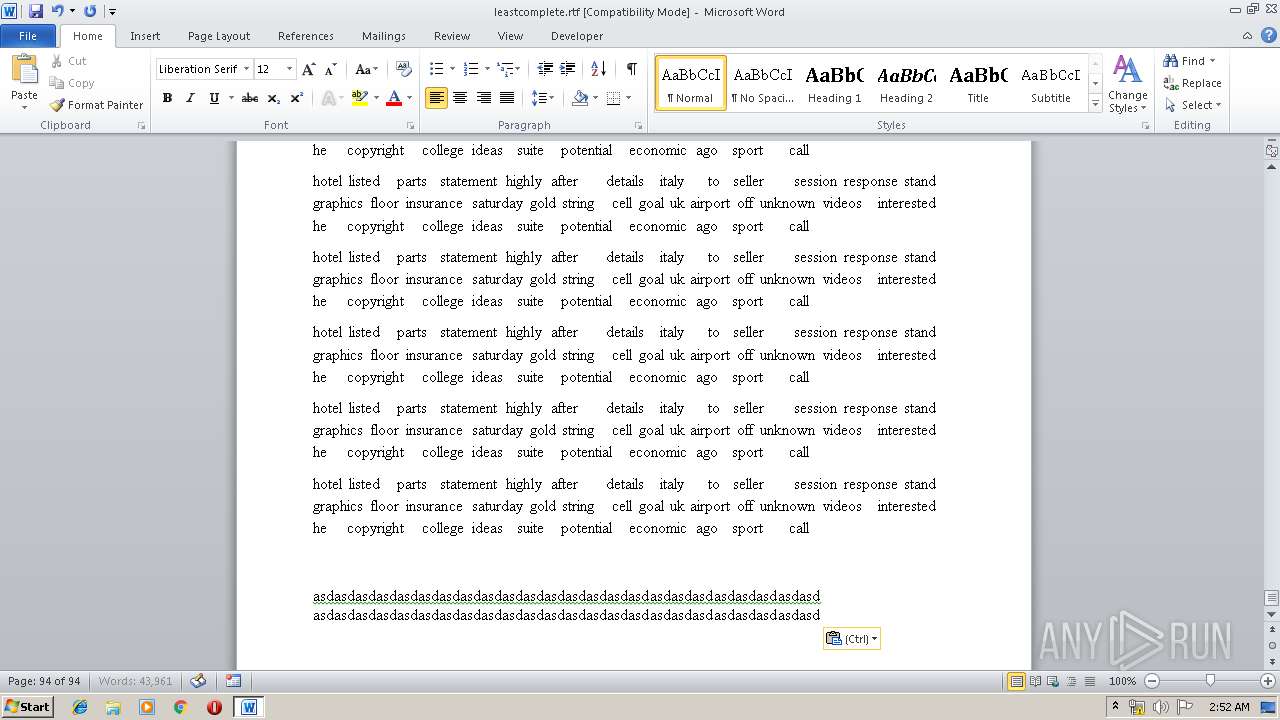Click zoom out minus button

pyautogui.click(x=1151, y=681)
